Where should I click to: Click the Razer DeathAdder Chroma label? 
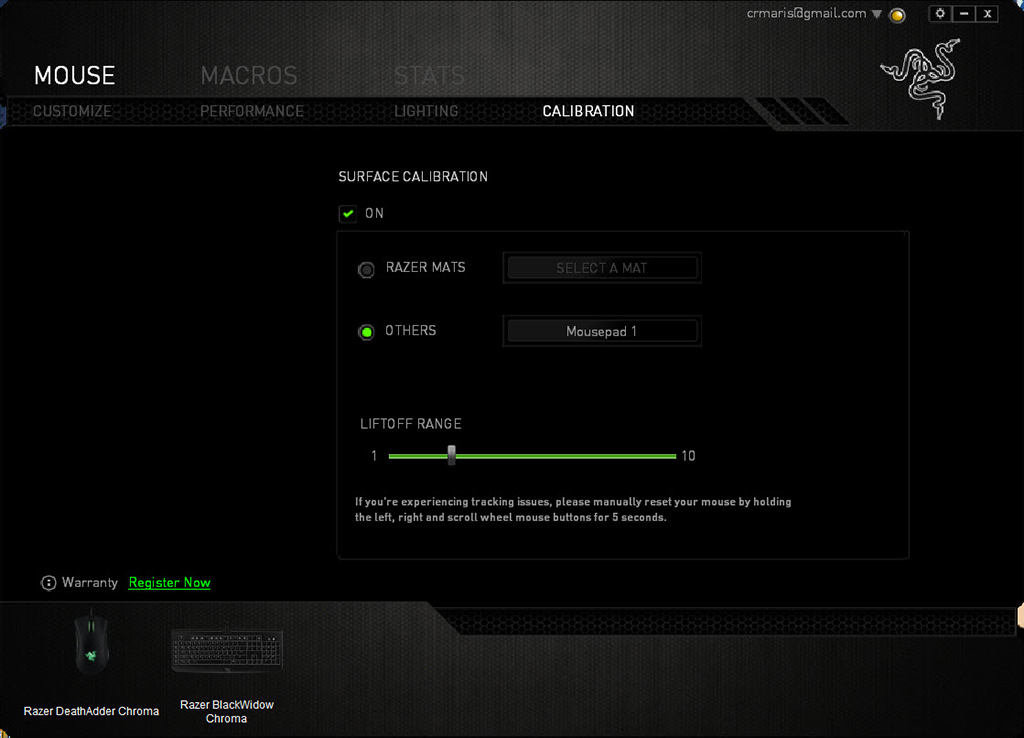pyautogui.click(x=91, y=711)
